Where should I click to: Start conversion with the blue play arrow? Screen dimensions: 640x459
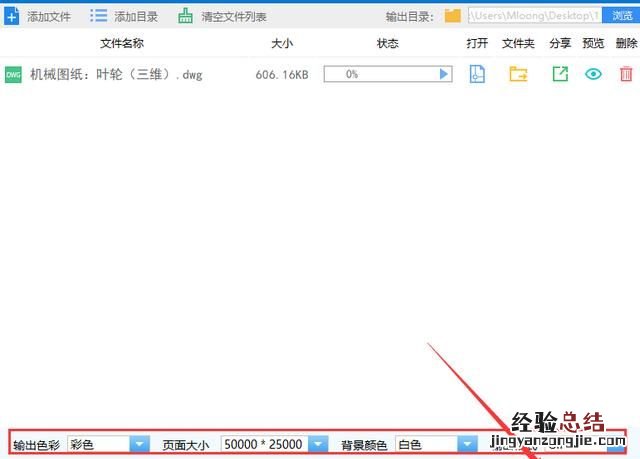444,74
